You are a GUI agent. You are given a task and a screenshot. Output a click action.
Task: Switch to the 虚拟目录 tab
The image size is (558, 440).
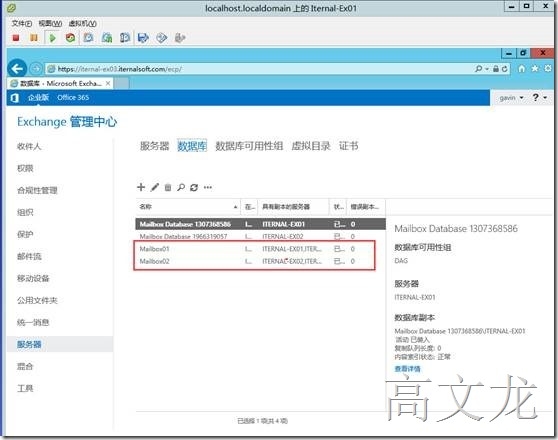point(311,146)
